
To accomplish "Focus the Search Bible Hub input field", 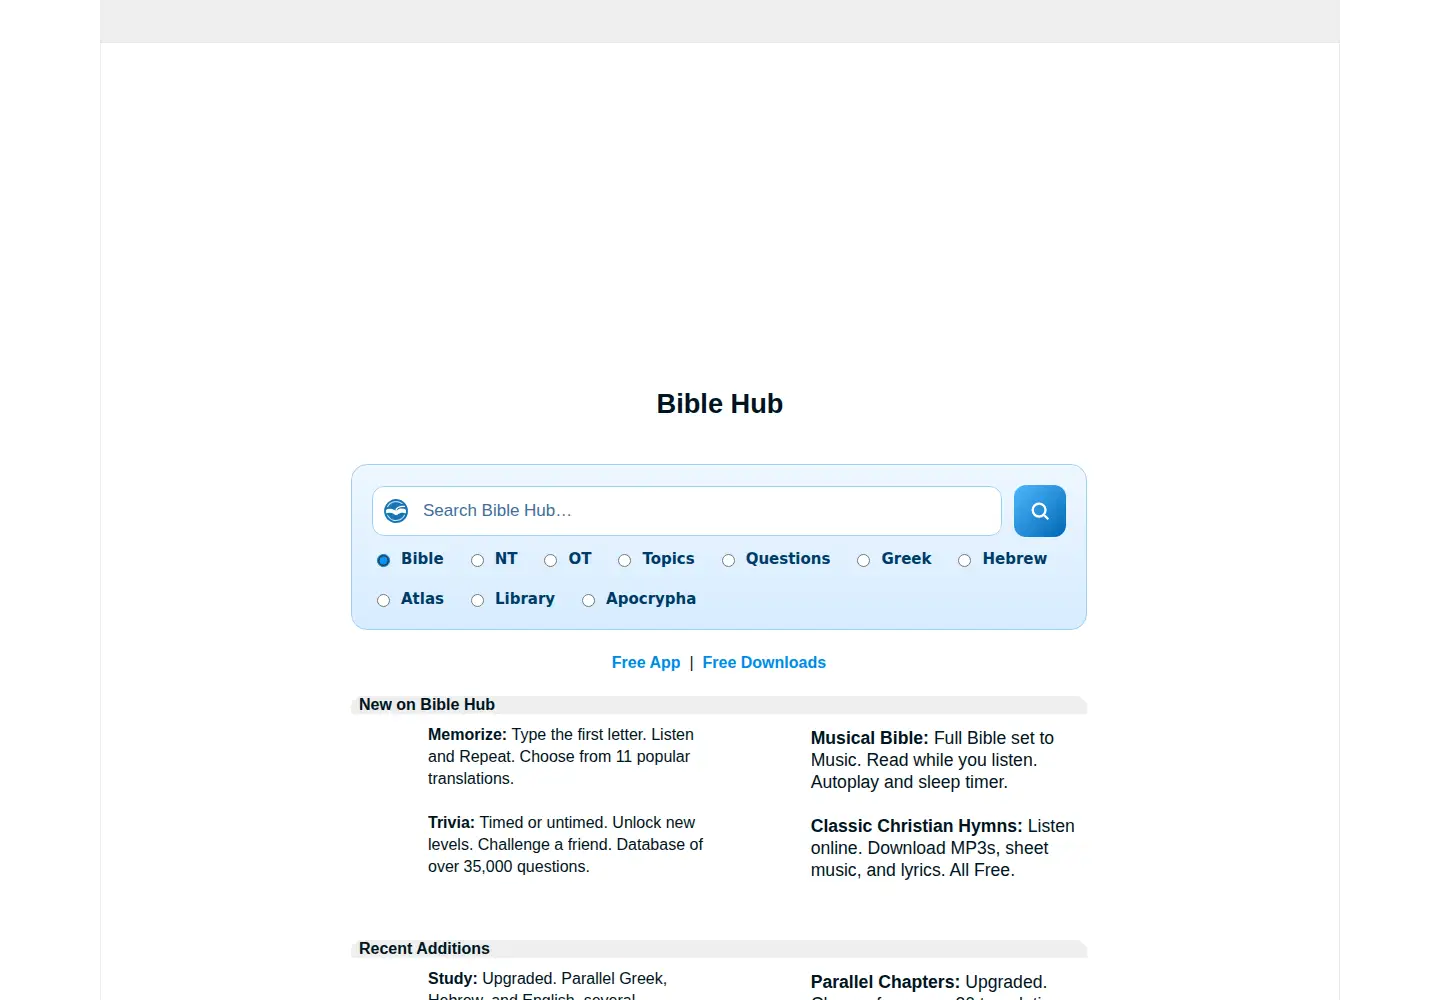I will [687, 511].
